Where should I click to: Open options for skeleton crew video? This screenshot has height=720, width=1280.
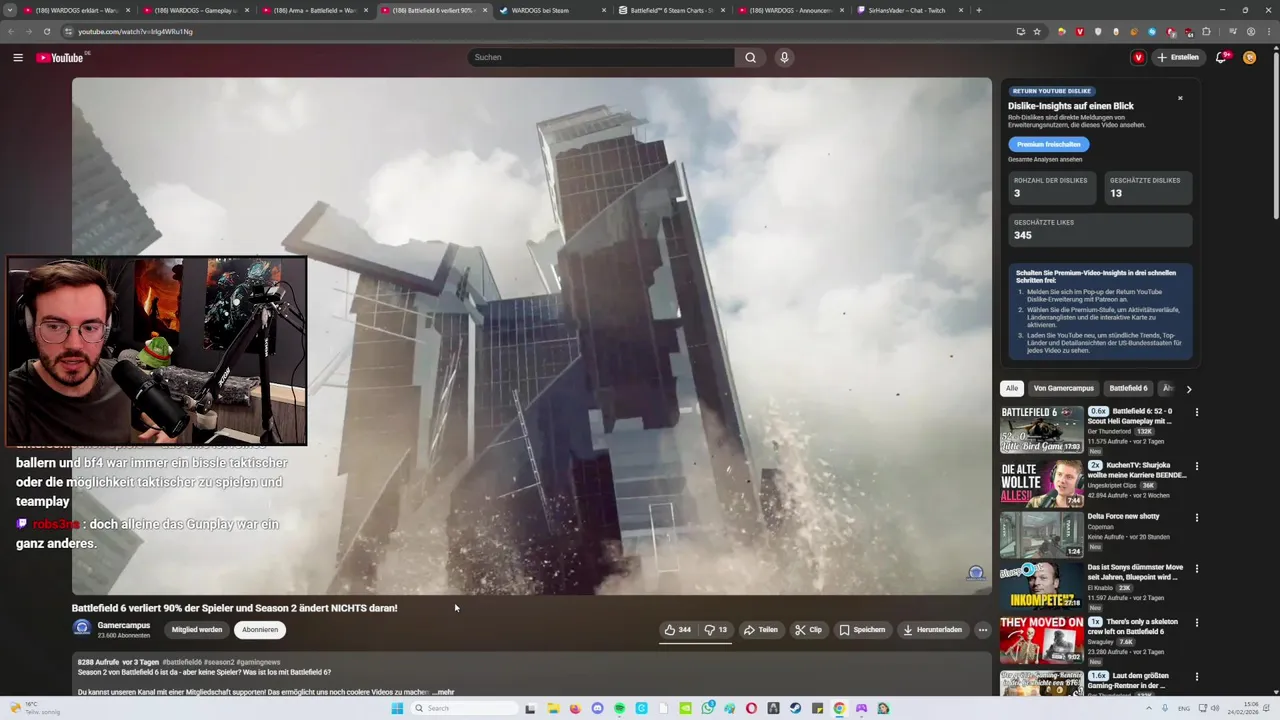pyautogui.click(x=1196, y=622)
